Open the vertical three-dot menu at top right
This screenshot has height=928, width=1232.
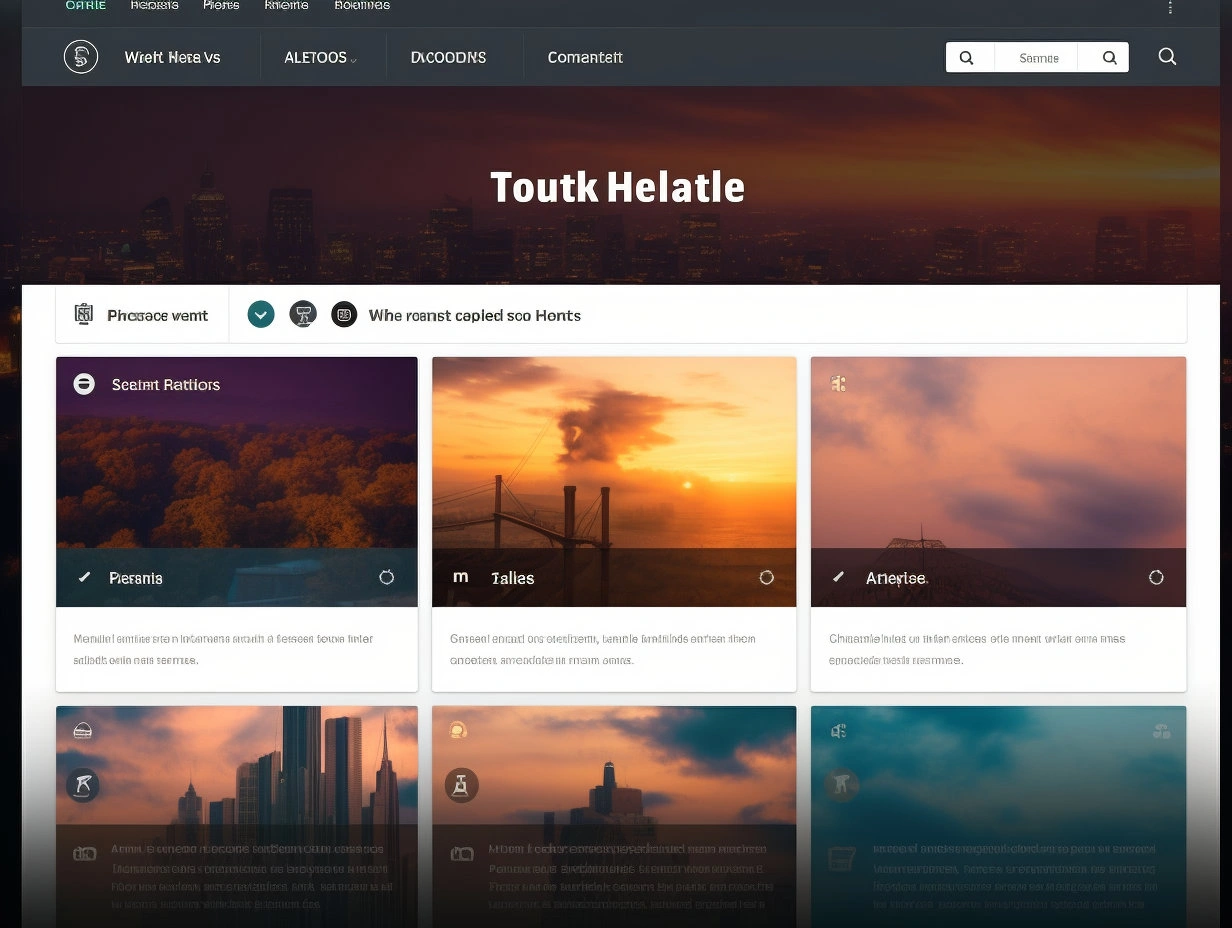point(1170,8)
